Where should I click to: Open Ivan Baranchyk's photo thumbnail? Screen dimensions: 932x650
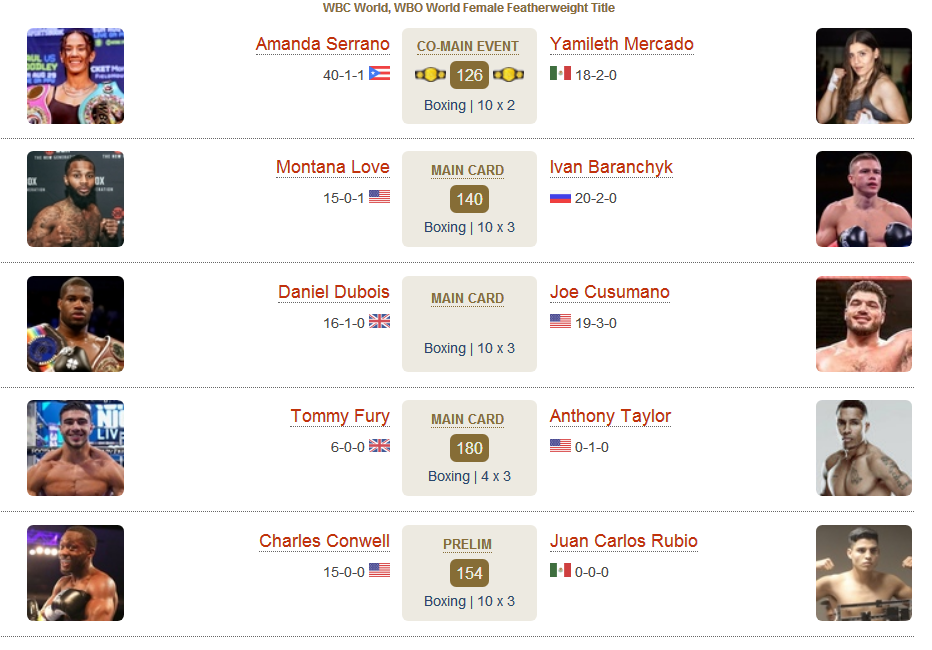coord(864,199)
